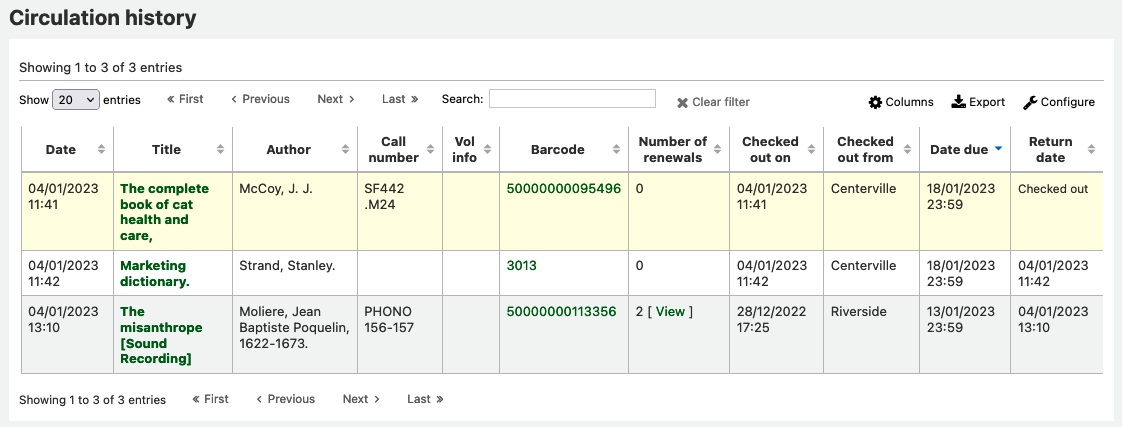Sort by Date due column header
The image size is (1122, 427).
click(x=959, y=150)
